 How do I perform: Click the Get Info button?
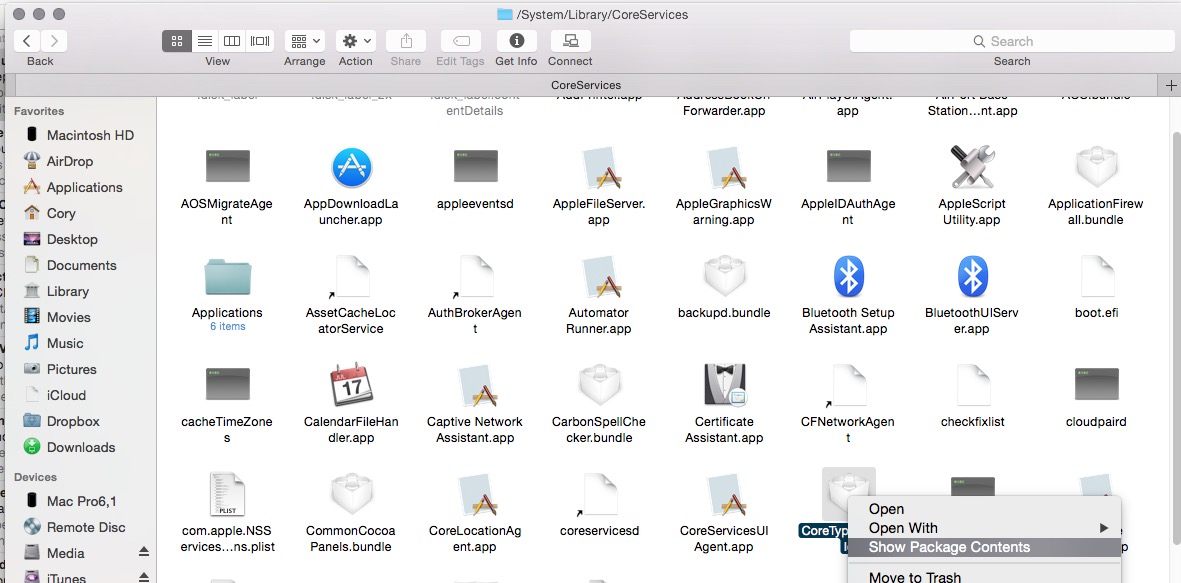[516, 41]
